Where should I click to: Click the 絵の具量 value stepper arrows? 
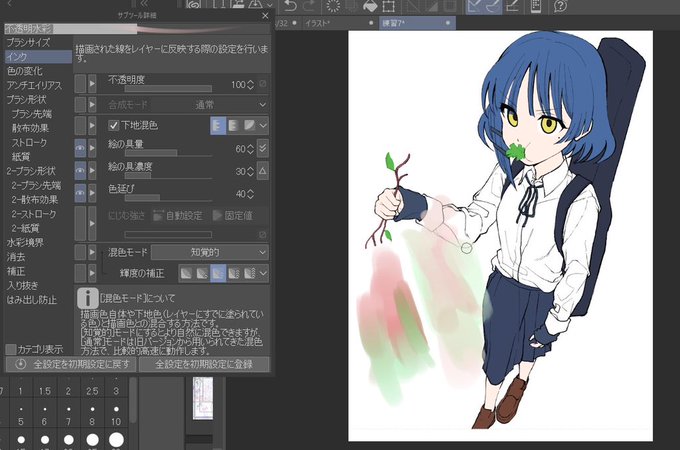pyautogui.click(x=250, y=149)
